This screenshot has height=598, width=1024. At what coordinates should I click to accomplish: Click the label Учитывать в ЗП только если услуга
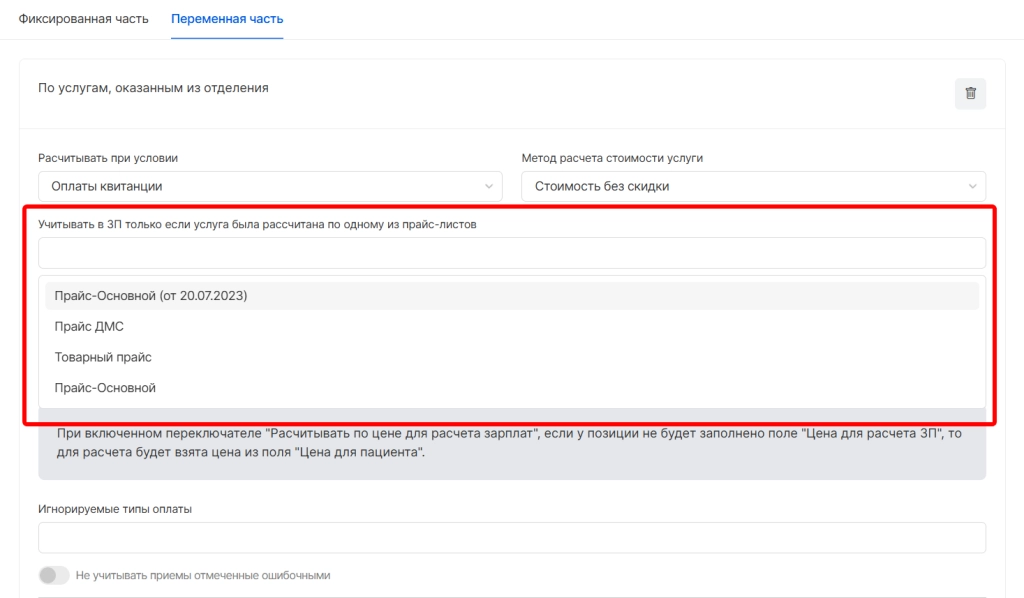(256, 224)
